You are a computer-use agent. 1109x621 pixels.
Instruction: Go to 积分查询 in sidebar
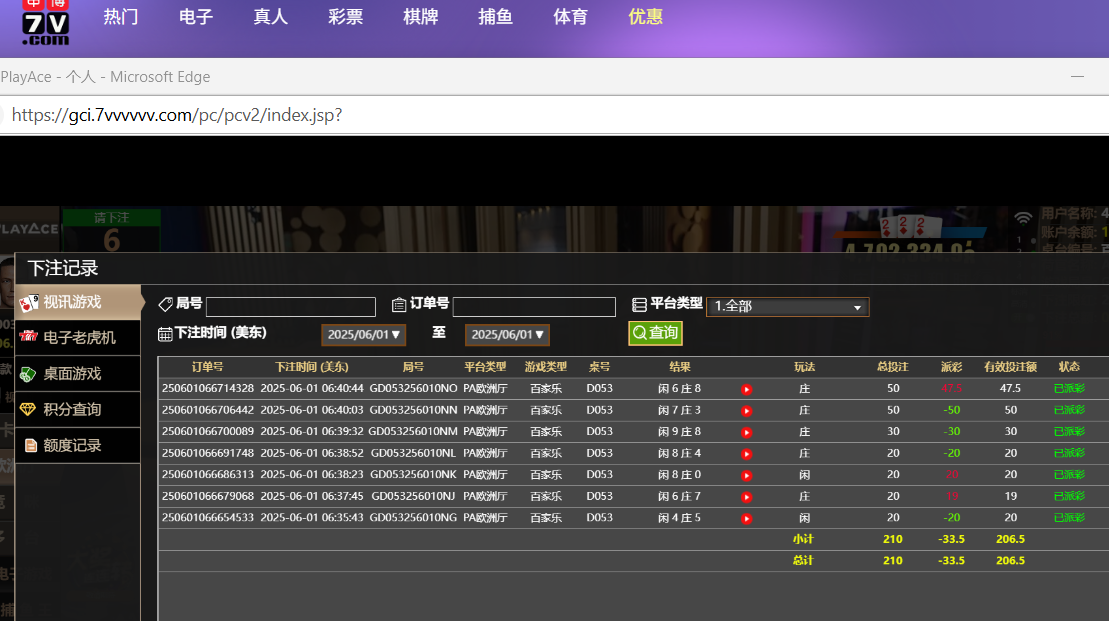point(72,409)
